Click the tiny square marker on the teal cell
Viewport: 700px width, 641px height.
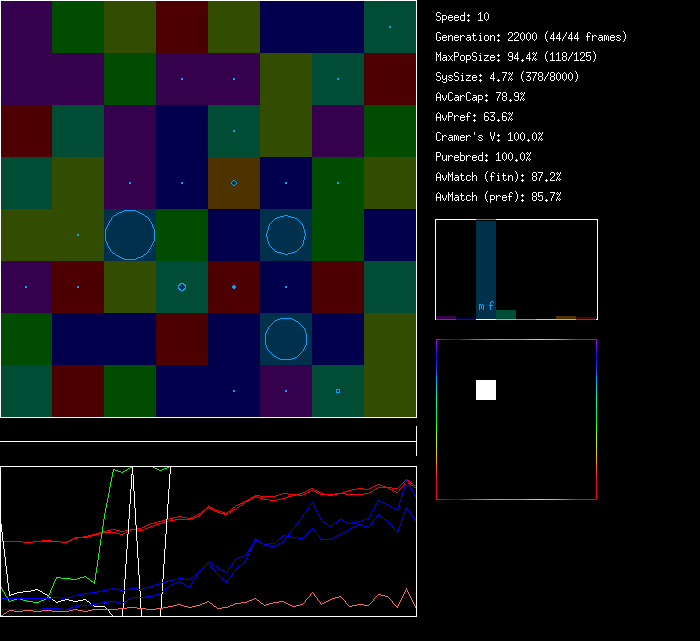point(338,391)
